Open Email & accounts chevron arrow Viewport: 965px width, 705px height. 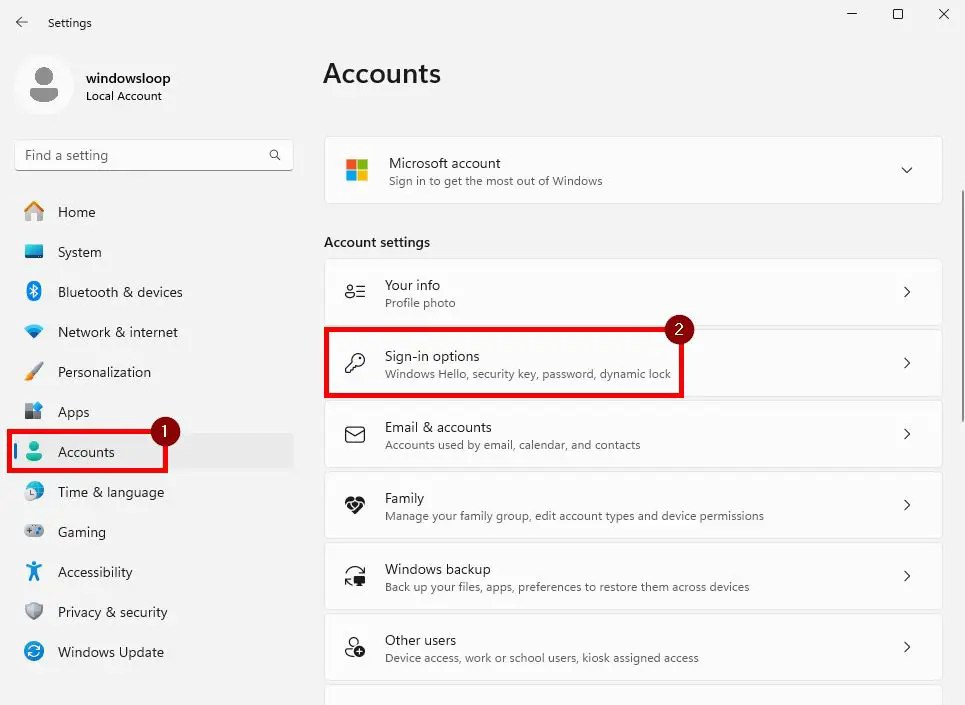click(x=907, y=434)
